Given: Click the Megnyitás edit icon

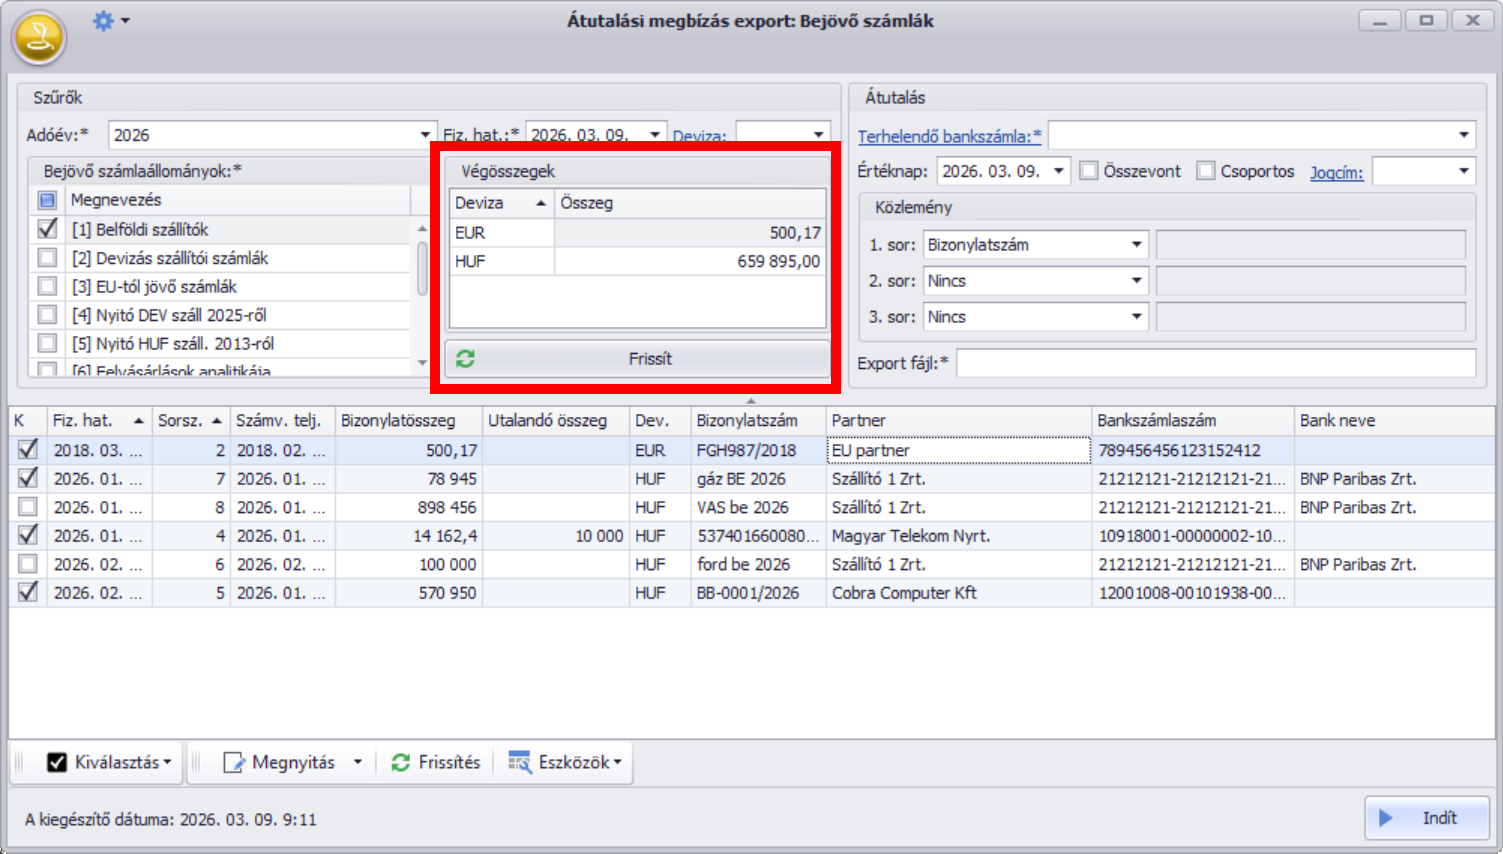Looking at the screenshot, I should click(233, 763).
